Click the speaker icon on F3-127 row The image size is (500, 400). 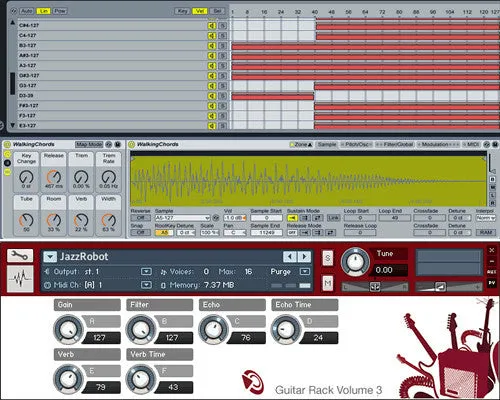tap(212, 116)
